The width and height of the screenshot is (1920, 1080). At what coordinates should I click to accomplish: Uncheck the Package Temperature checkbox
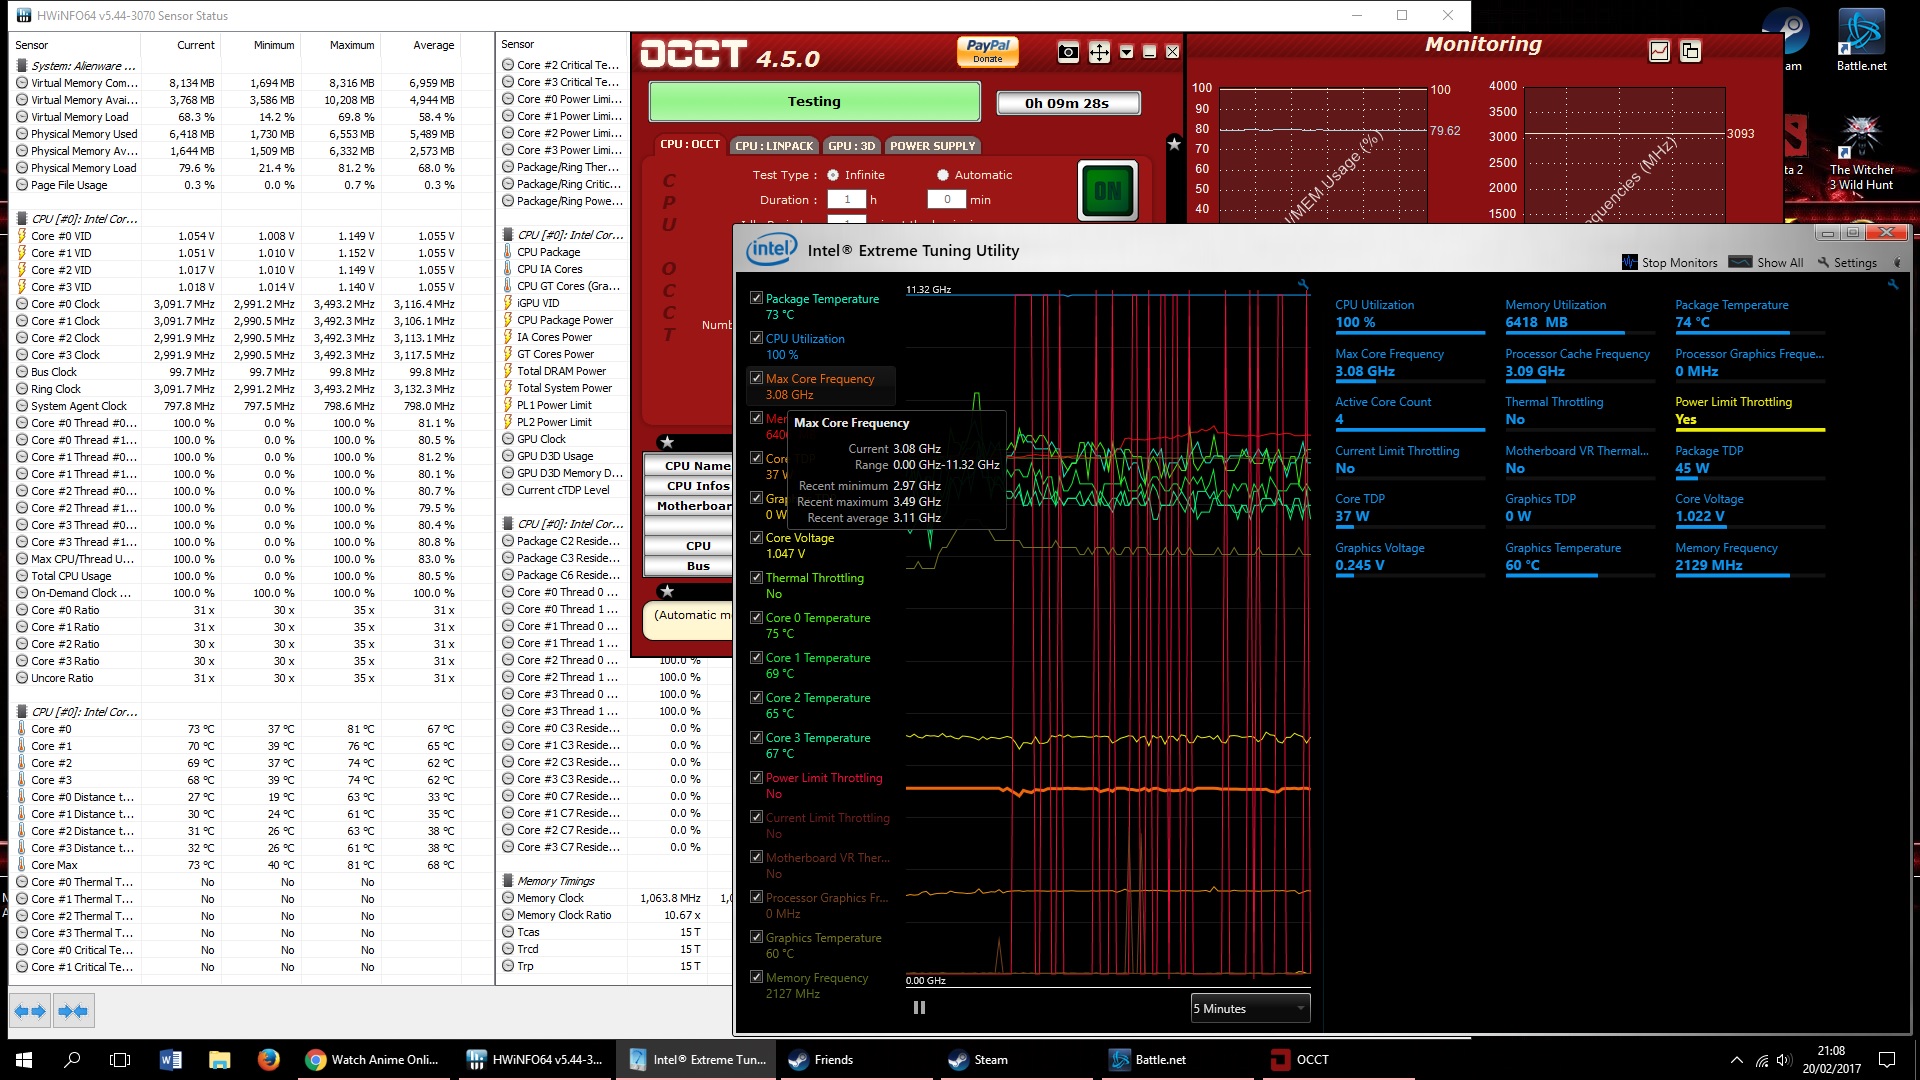[757, 298]
